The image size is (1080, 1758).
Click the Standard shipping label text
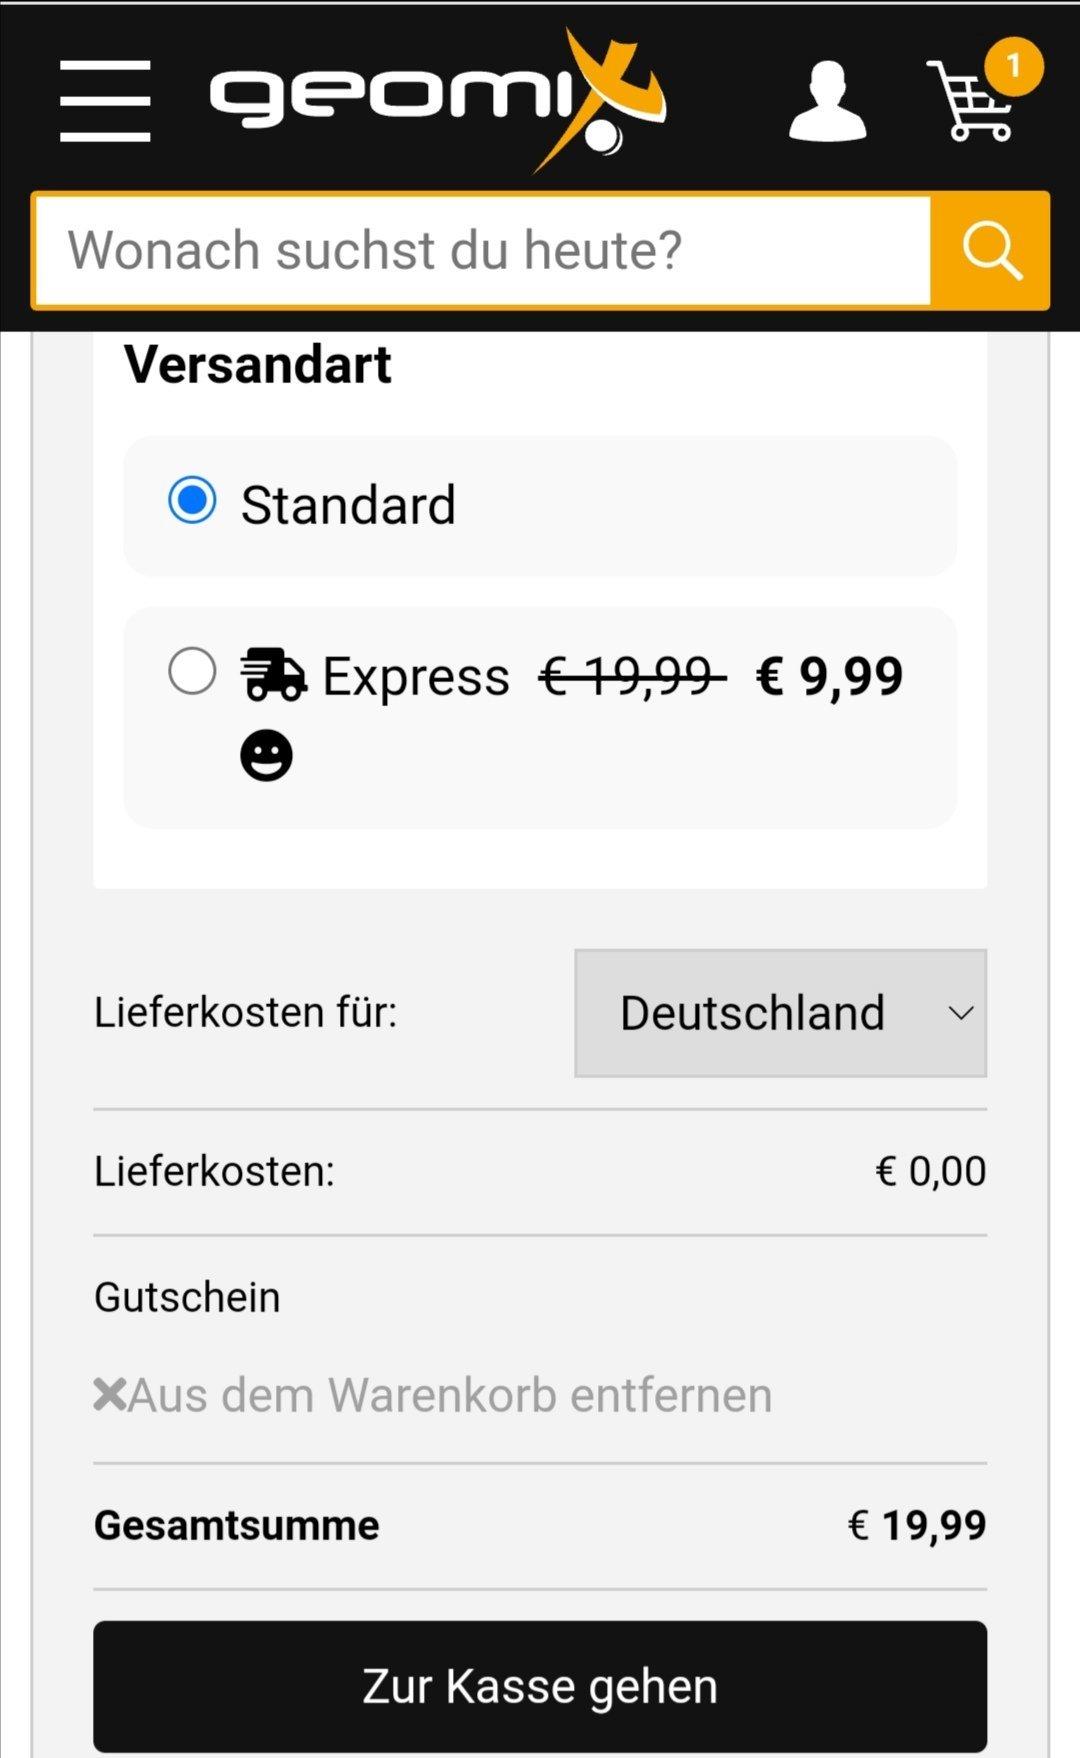(x=348, y=504)
